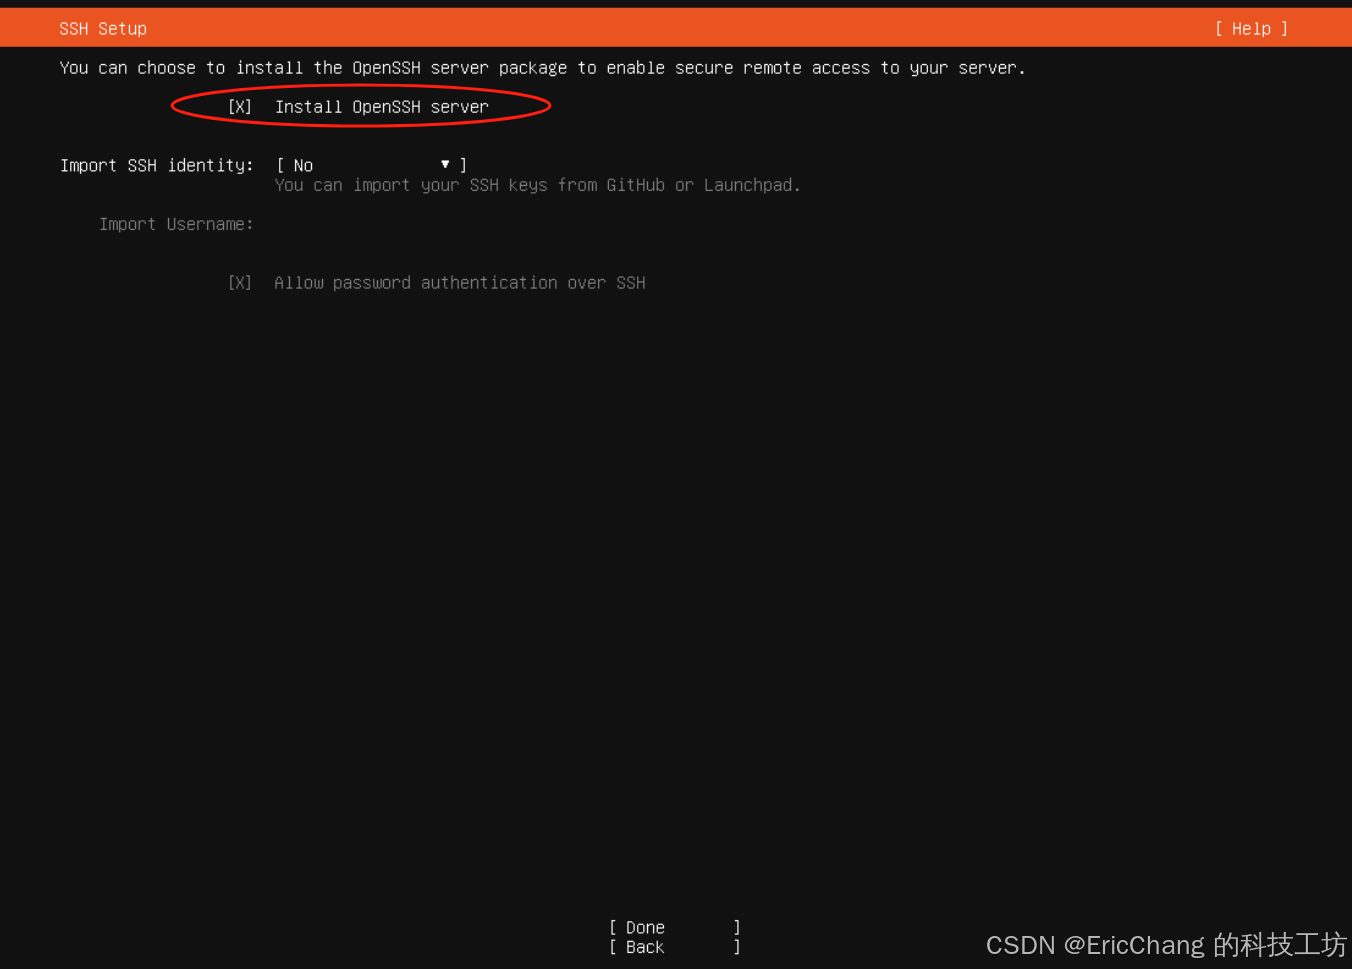Click the 'You can import your SSH keys' hint
This screenshot has height=969, width=1352.
538,185
